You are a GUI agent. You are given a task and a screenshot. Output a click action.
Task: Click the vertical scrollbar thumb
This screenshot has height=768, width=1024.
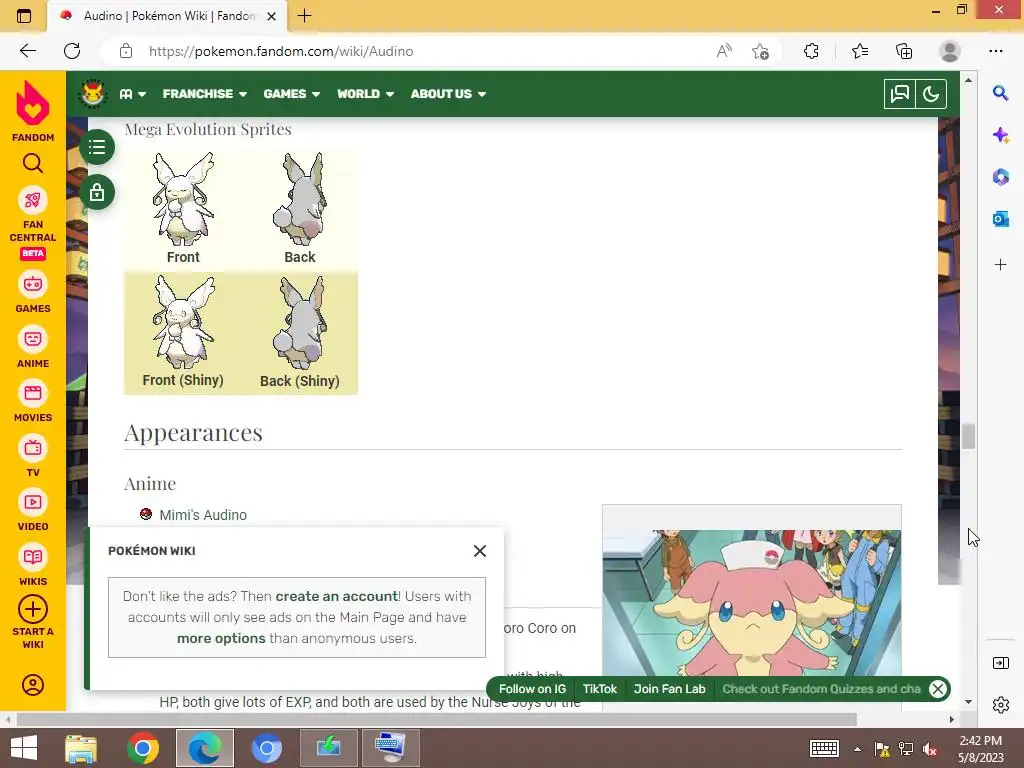pyautogui.click(x=968, y=436)
